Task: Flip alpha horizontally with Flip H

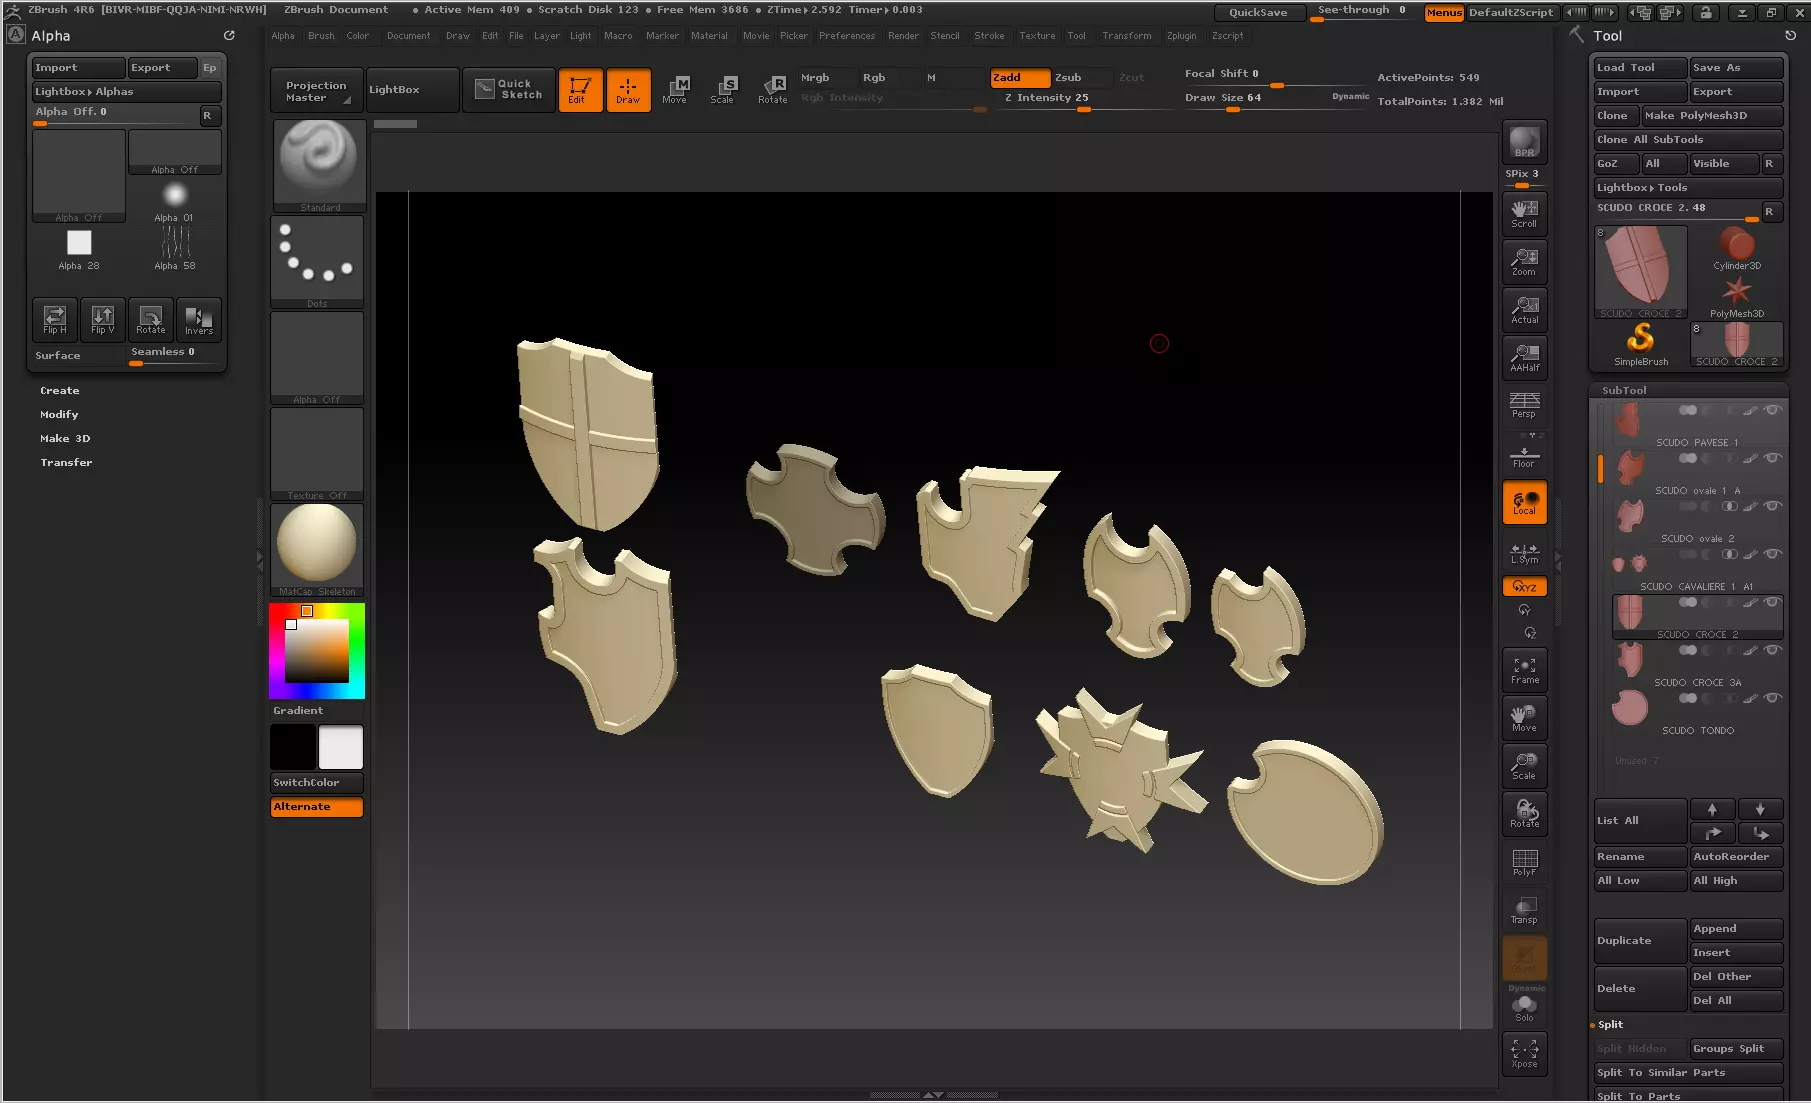Action: point(55,320)
